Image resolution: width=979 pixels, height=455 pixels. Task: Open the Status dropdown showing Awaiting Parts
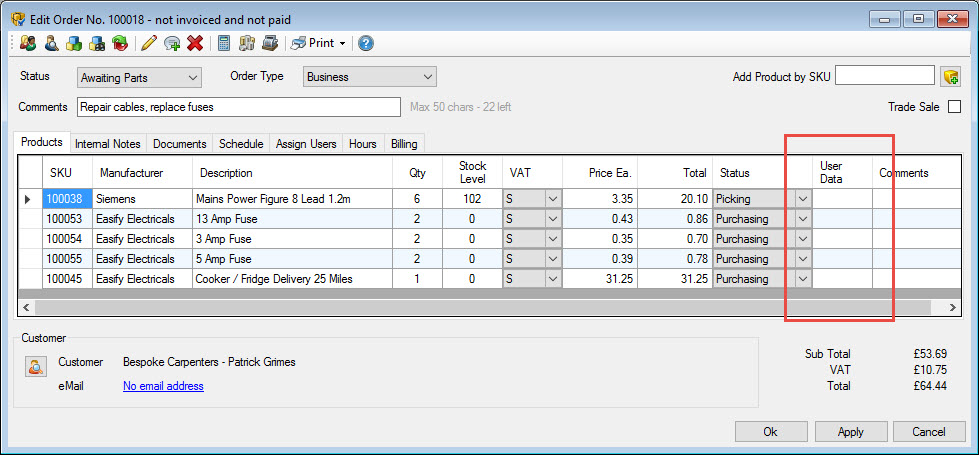(139, 77)
